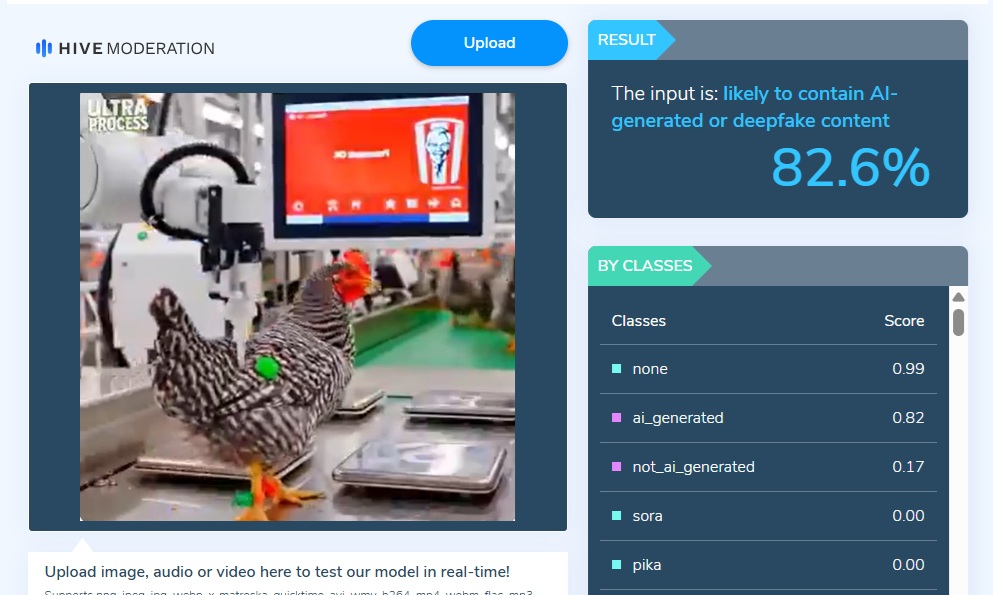Click the classes list scrollbar thumb
The image size is (993, 595).
(x=958, y=322)
